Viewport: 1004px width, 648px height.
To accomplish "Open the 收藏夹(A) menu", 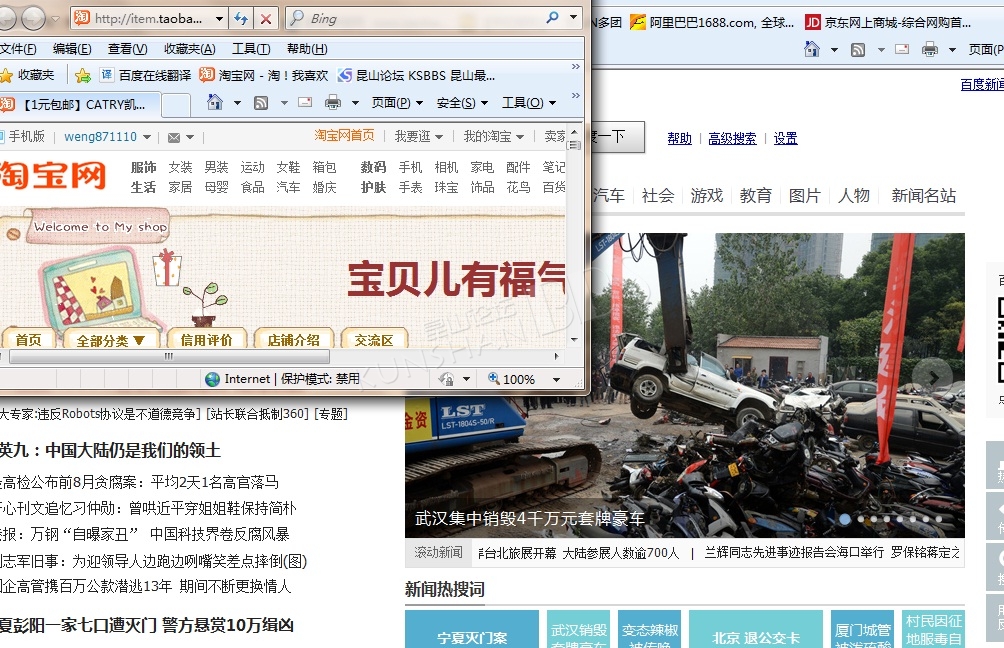I will [190, 49].
